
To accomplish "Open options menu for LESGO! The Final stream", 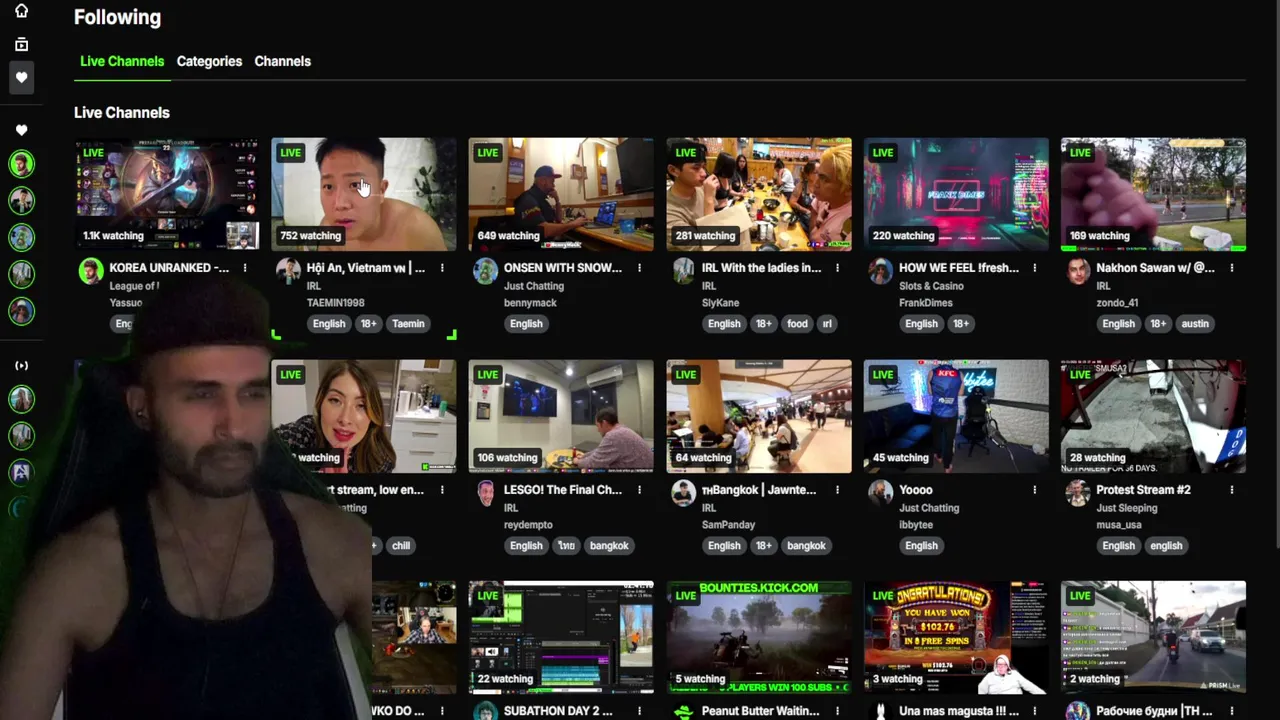I will tap(640, 490).
